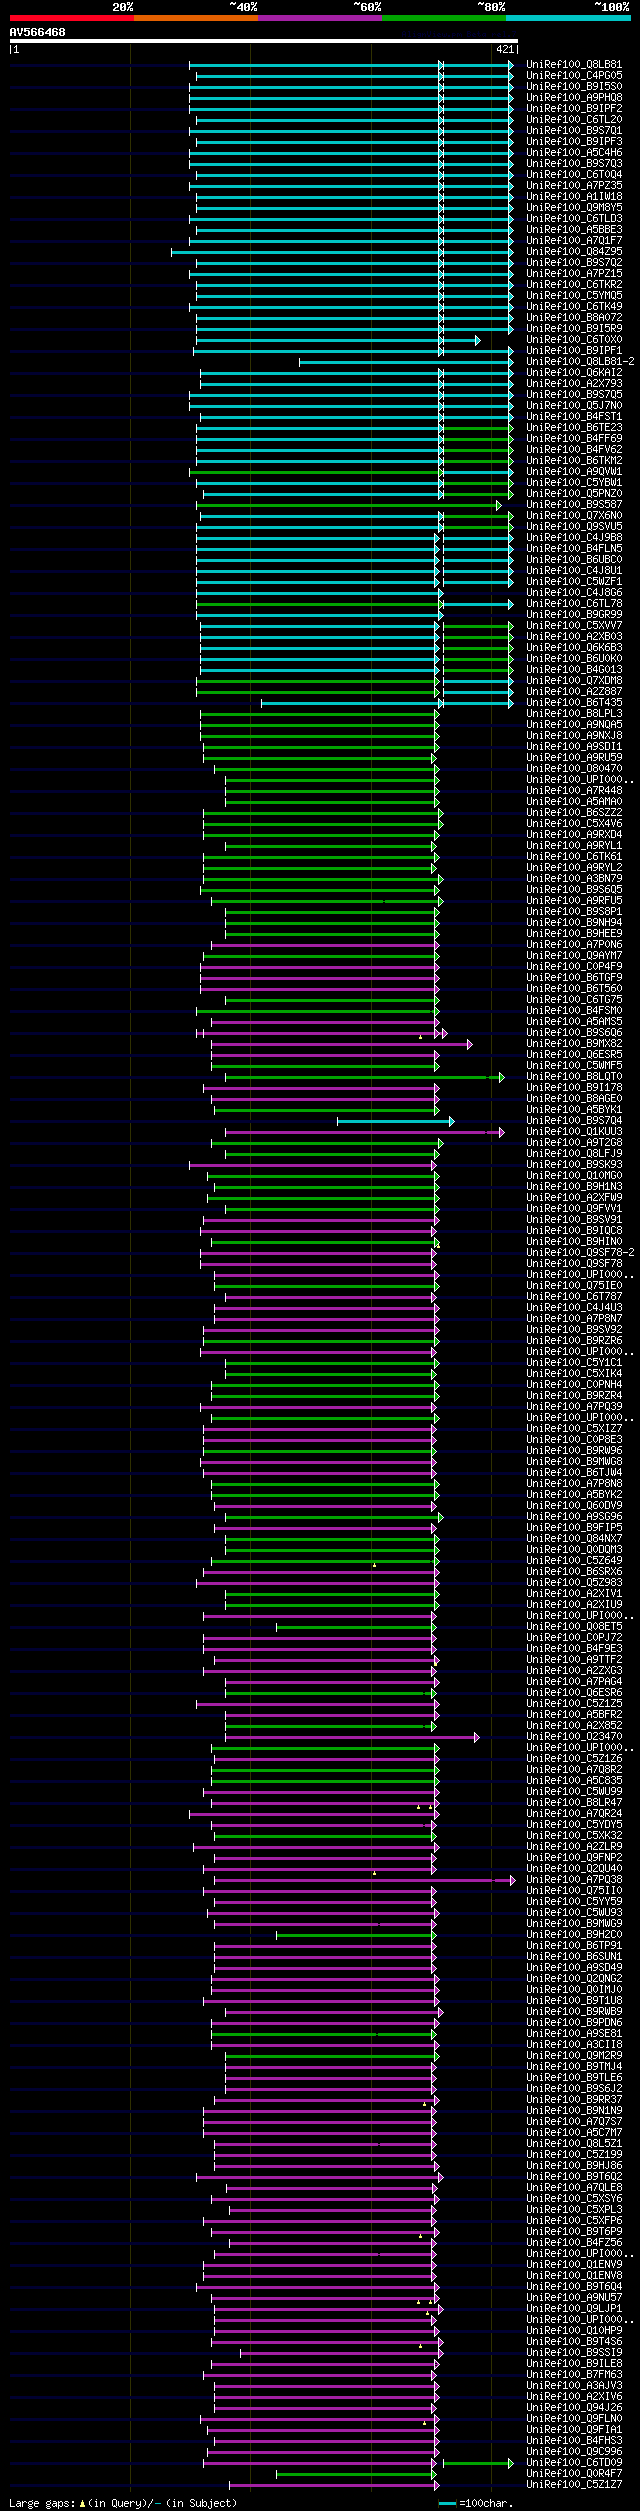The height and width of the screenshot is (2511, 640).
Task: Open hit UniRef100_Q8LB81-2
Action: pos(580,361)
